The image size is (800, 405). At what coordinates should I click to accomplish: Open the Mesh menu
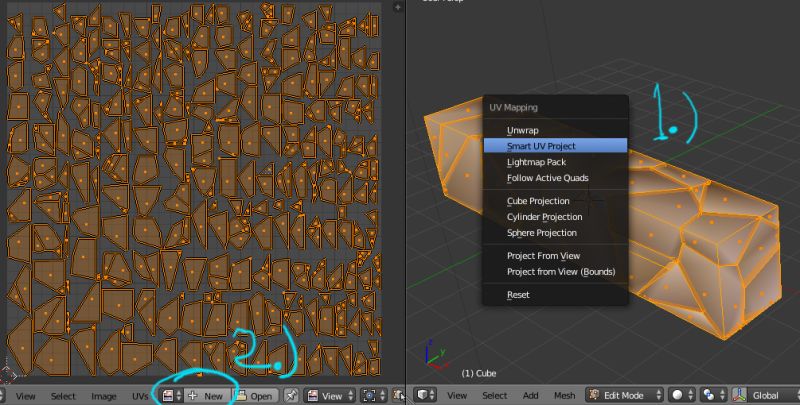(564, 396)
